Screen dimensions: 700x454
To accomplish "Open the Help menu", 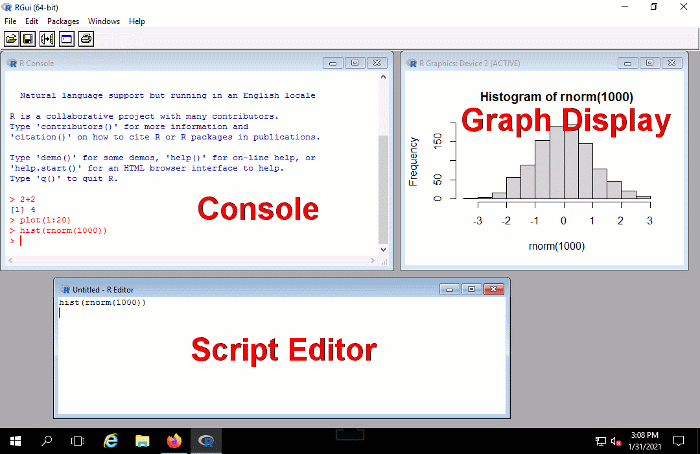I will 137,21.
